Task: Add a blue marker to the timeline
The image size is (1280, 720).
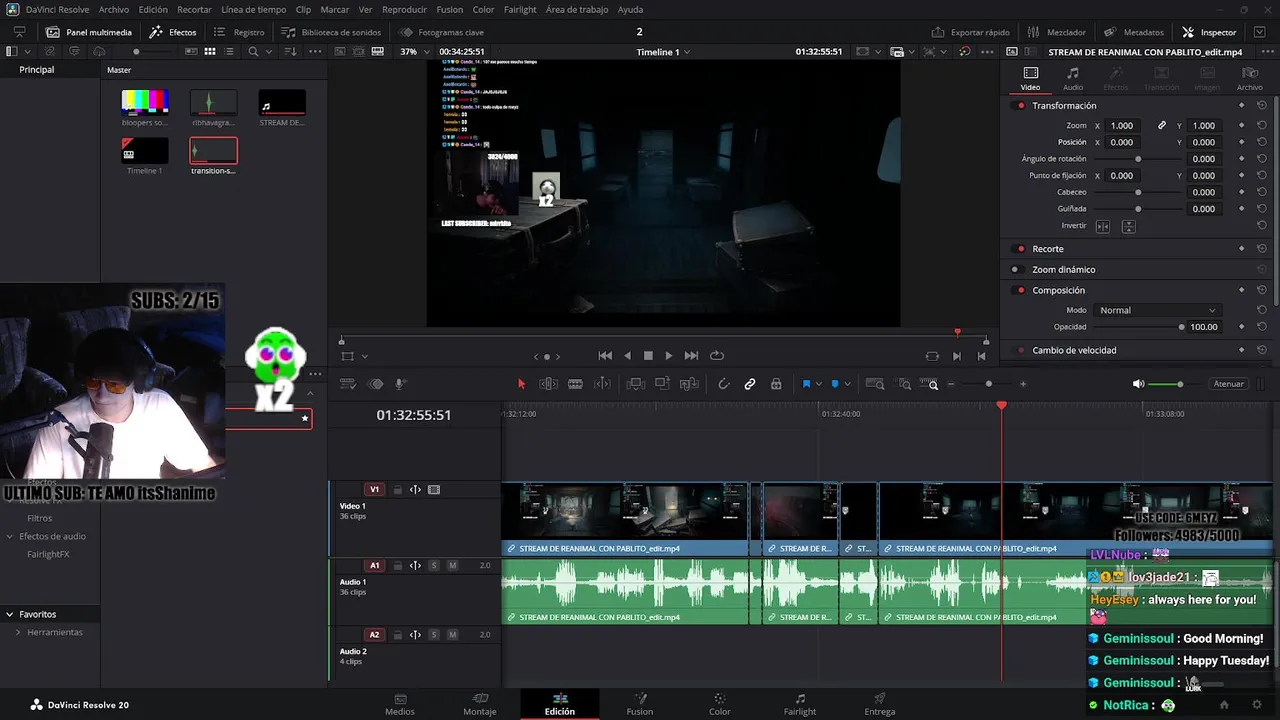Action: [x=835, y=384]
